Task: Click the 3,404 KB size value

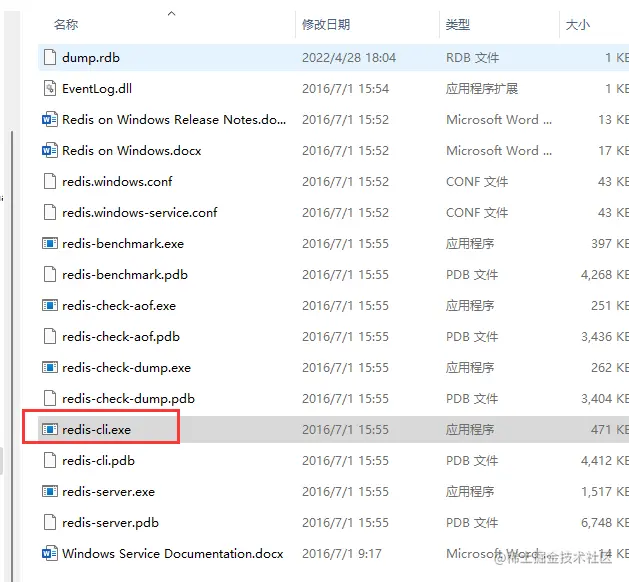Action: click(x=605, y=399)
